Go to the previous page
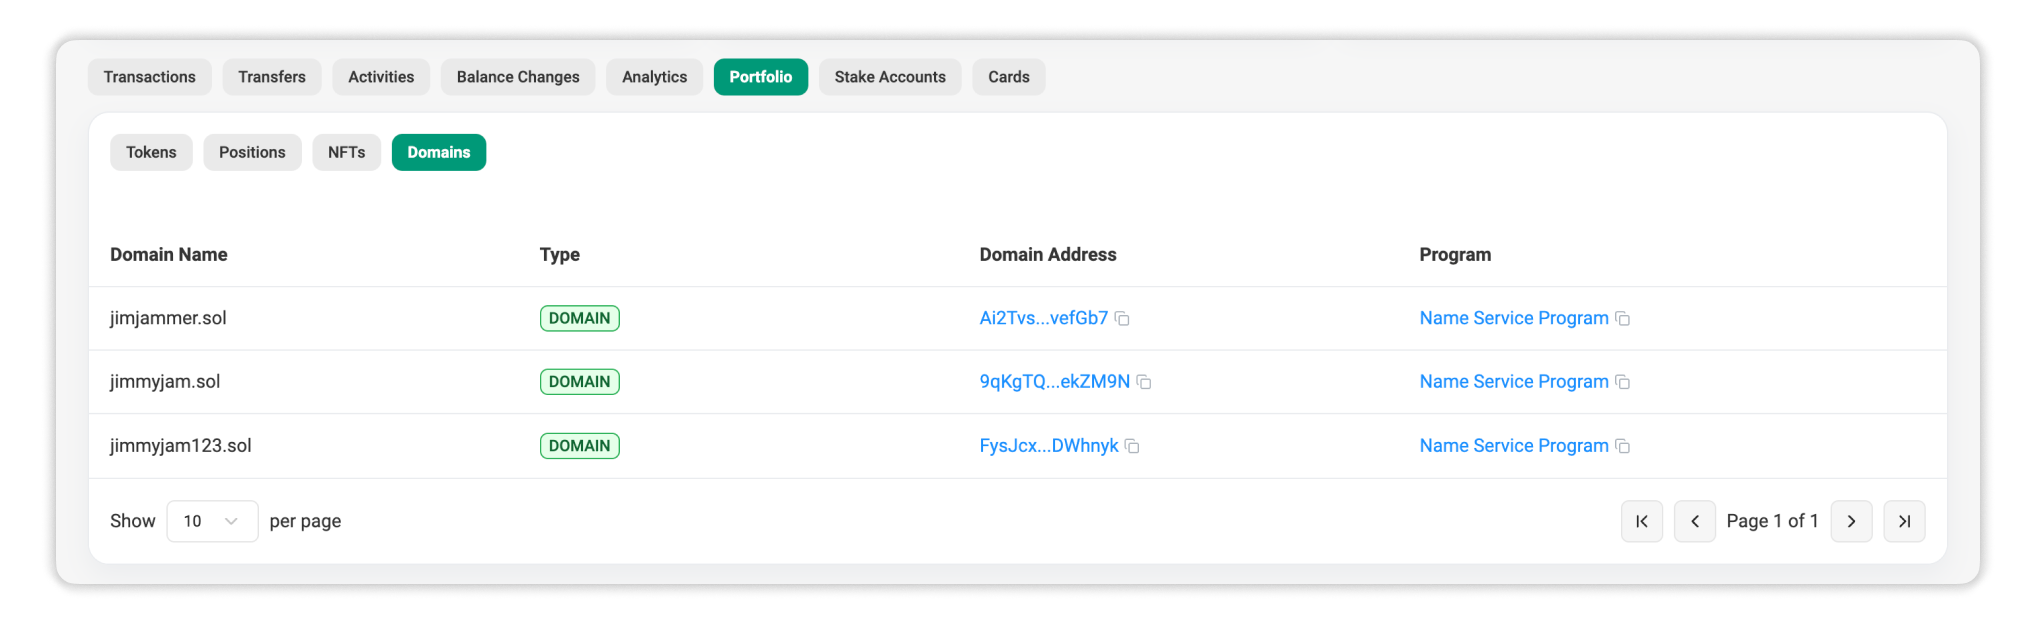This screenshot has width=2036, height=624. (1694, 521)
